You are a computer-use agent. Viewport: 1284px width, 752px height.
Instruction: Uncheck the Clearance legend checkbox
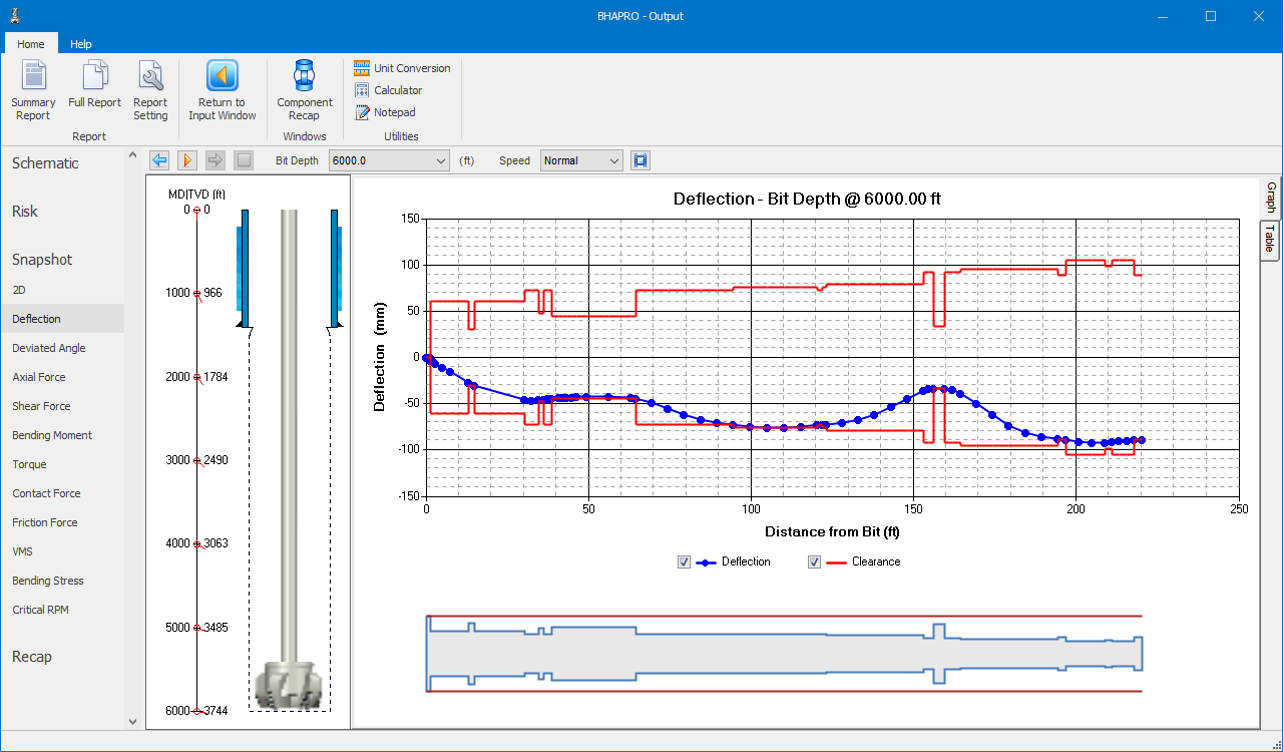[814, 562]
